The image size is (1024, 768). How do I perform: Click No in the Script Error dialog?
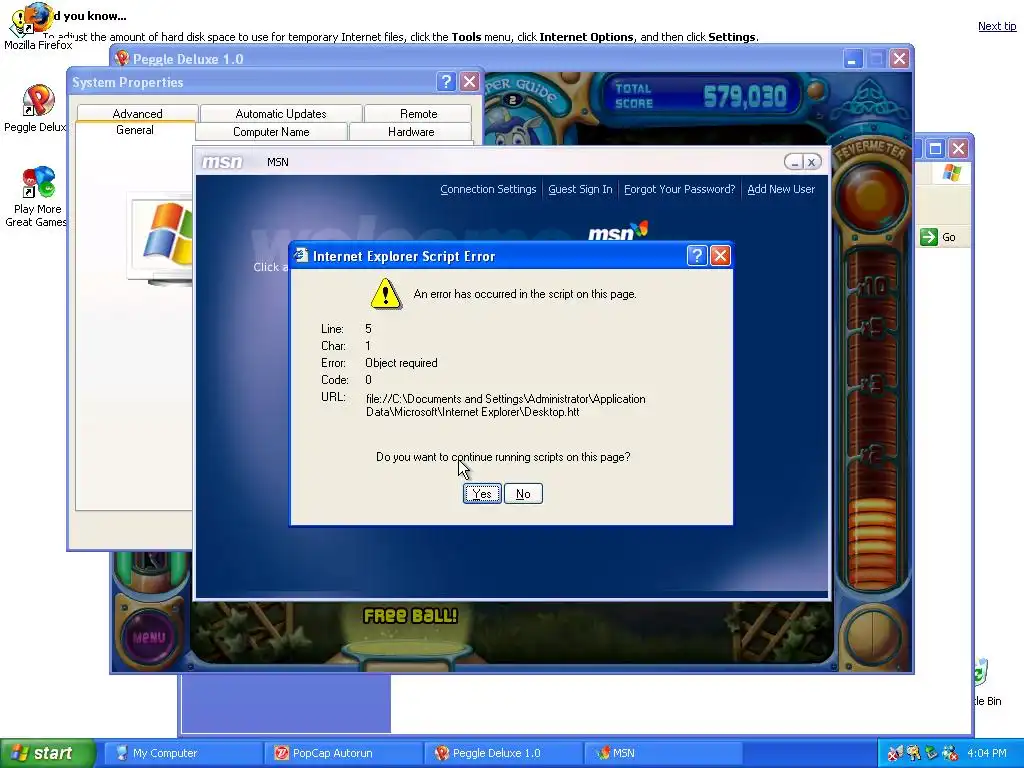[x=523, y=494]
